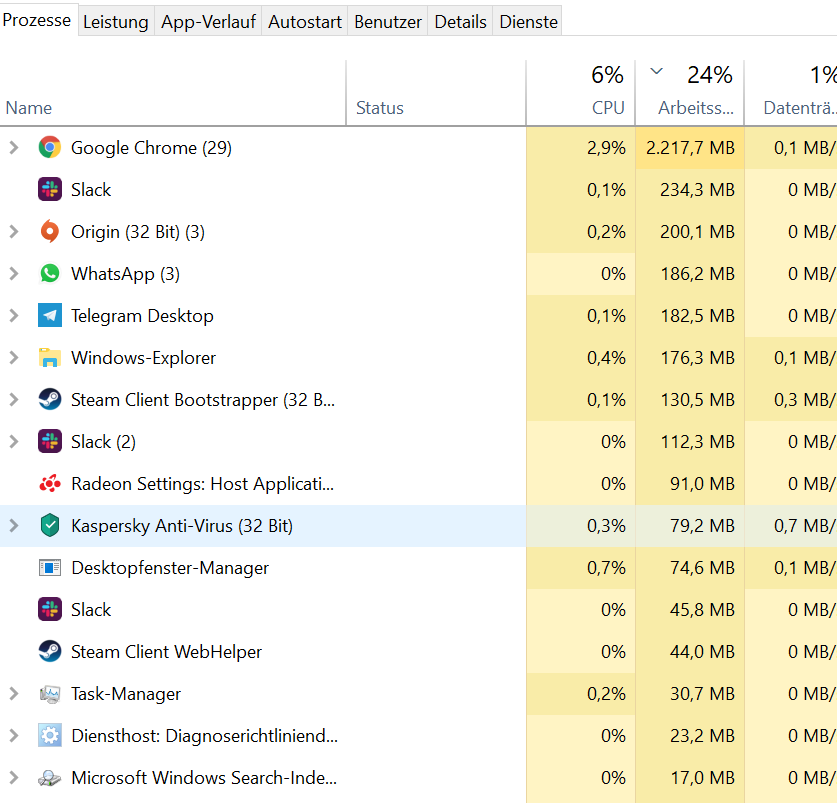Expand the Microsoft Windows Search-Indexer row
The height and width of the screenshot is (803, 837).
[x=14, y=777]
